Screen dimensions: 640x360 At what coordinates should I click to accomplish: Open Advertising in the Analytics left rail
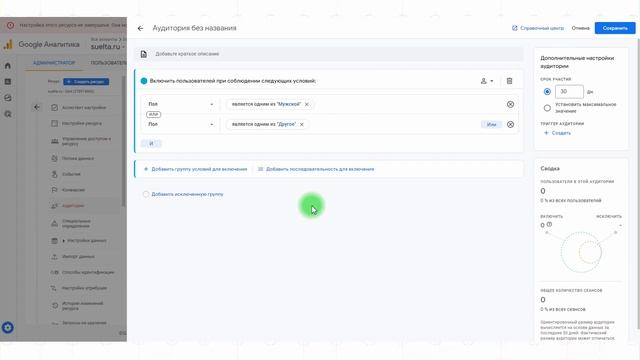tap(8, 114)
